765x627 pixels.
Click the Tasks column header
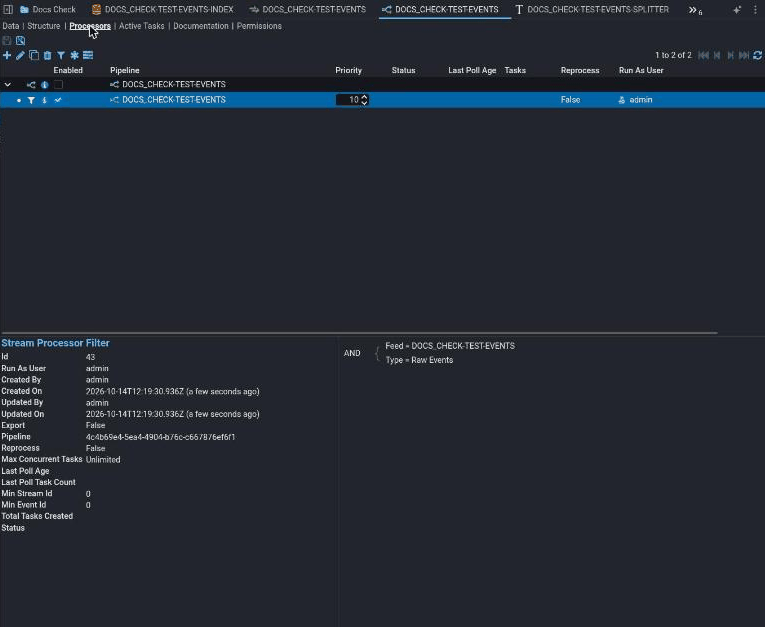515,70
